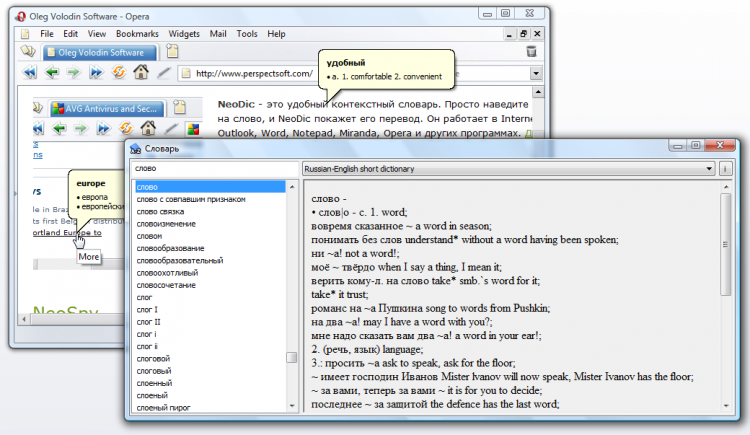This screenshot has height=435, width=750.
Task: Click the inner page reload icon
Action: pos(126,128)
